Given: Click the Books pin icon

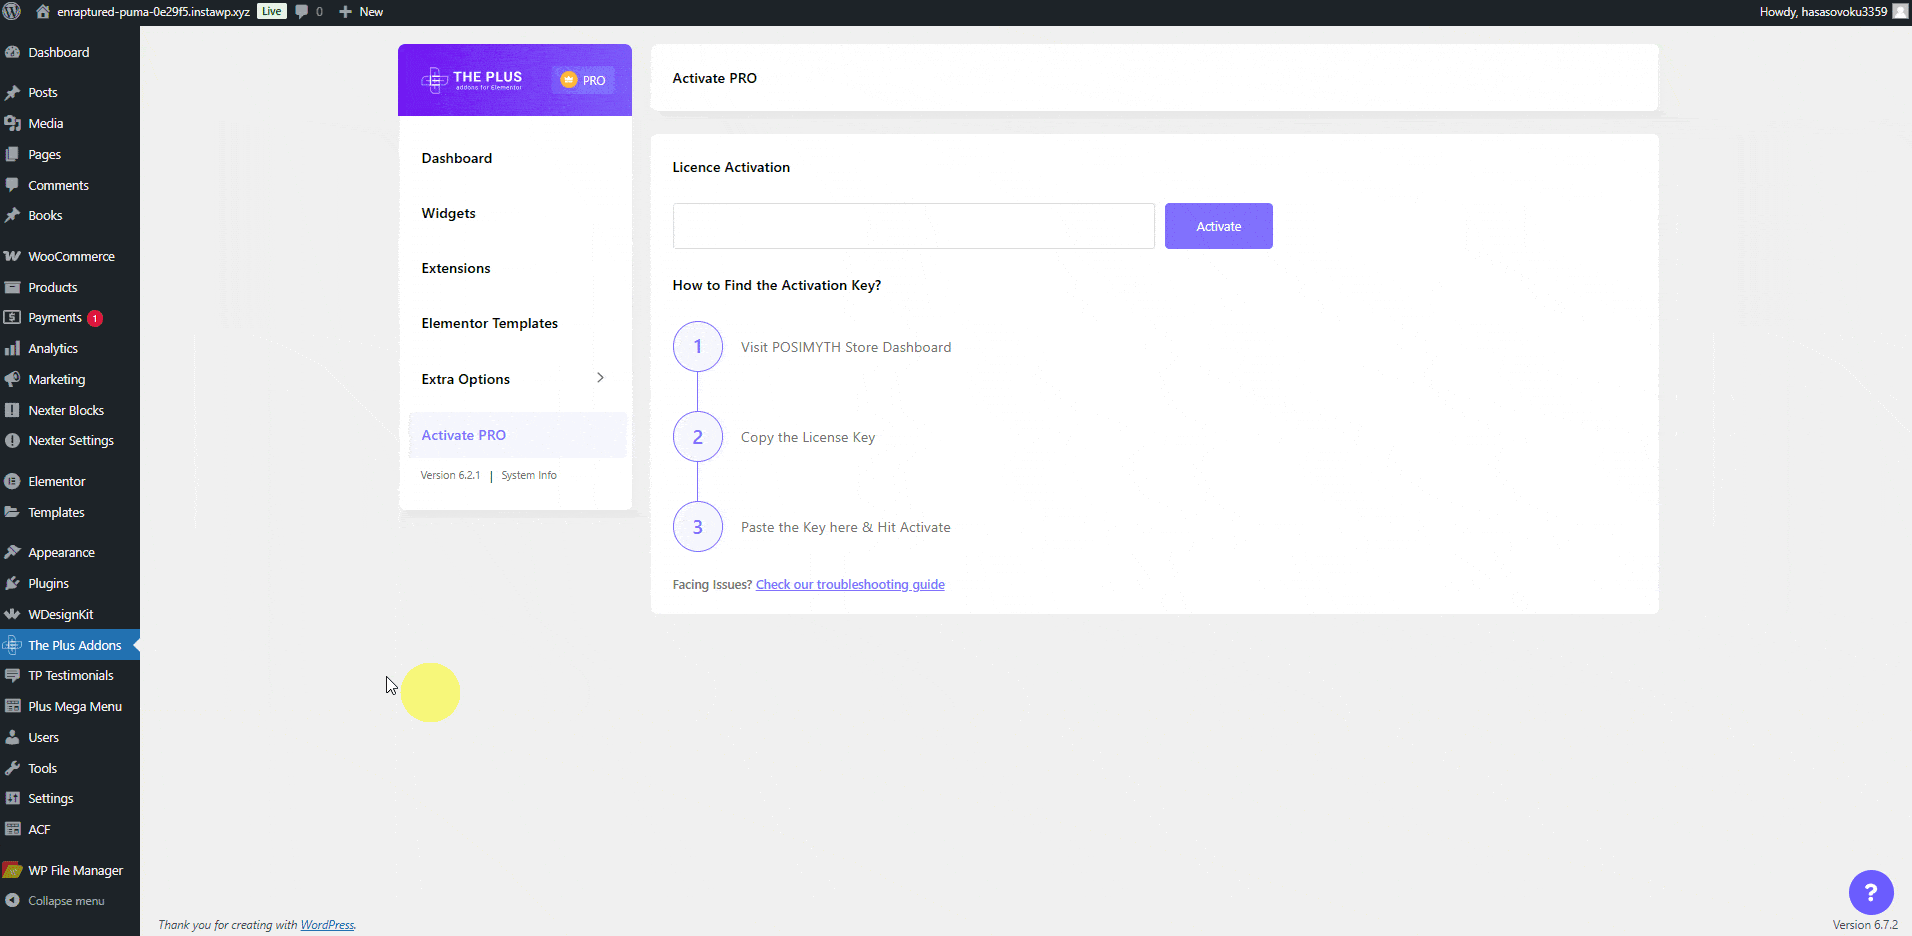Looking at the screenshot, I should pos(12,215).
